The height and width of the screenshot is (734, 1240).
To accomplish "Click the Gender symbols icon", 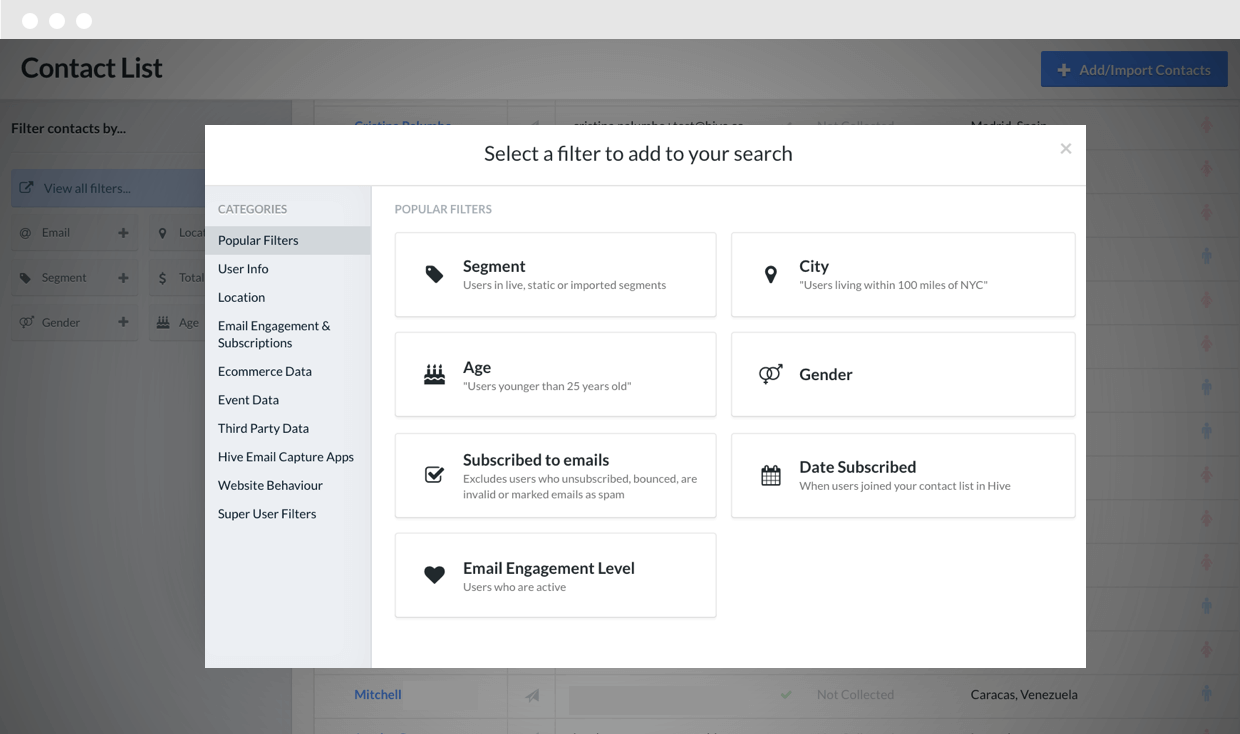I will pos(770,374).
